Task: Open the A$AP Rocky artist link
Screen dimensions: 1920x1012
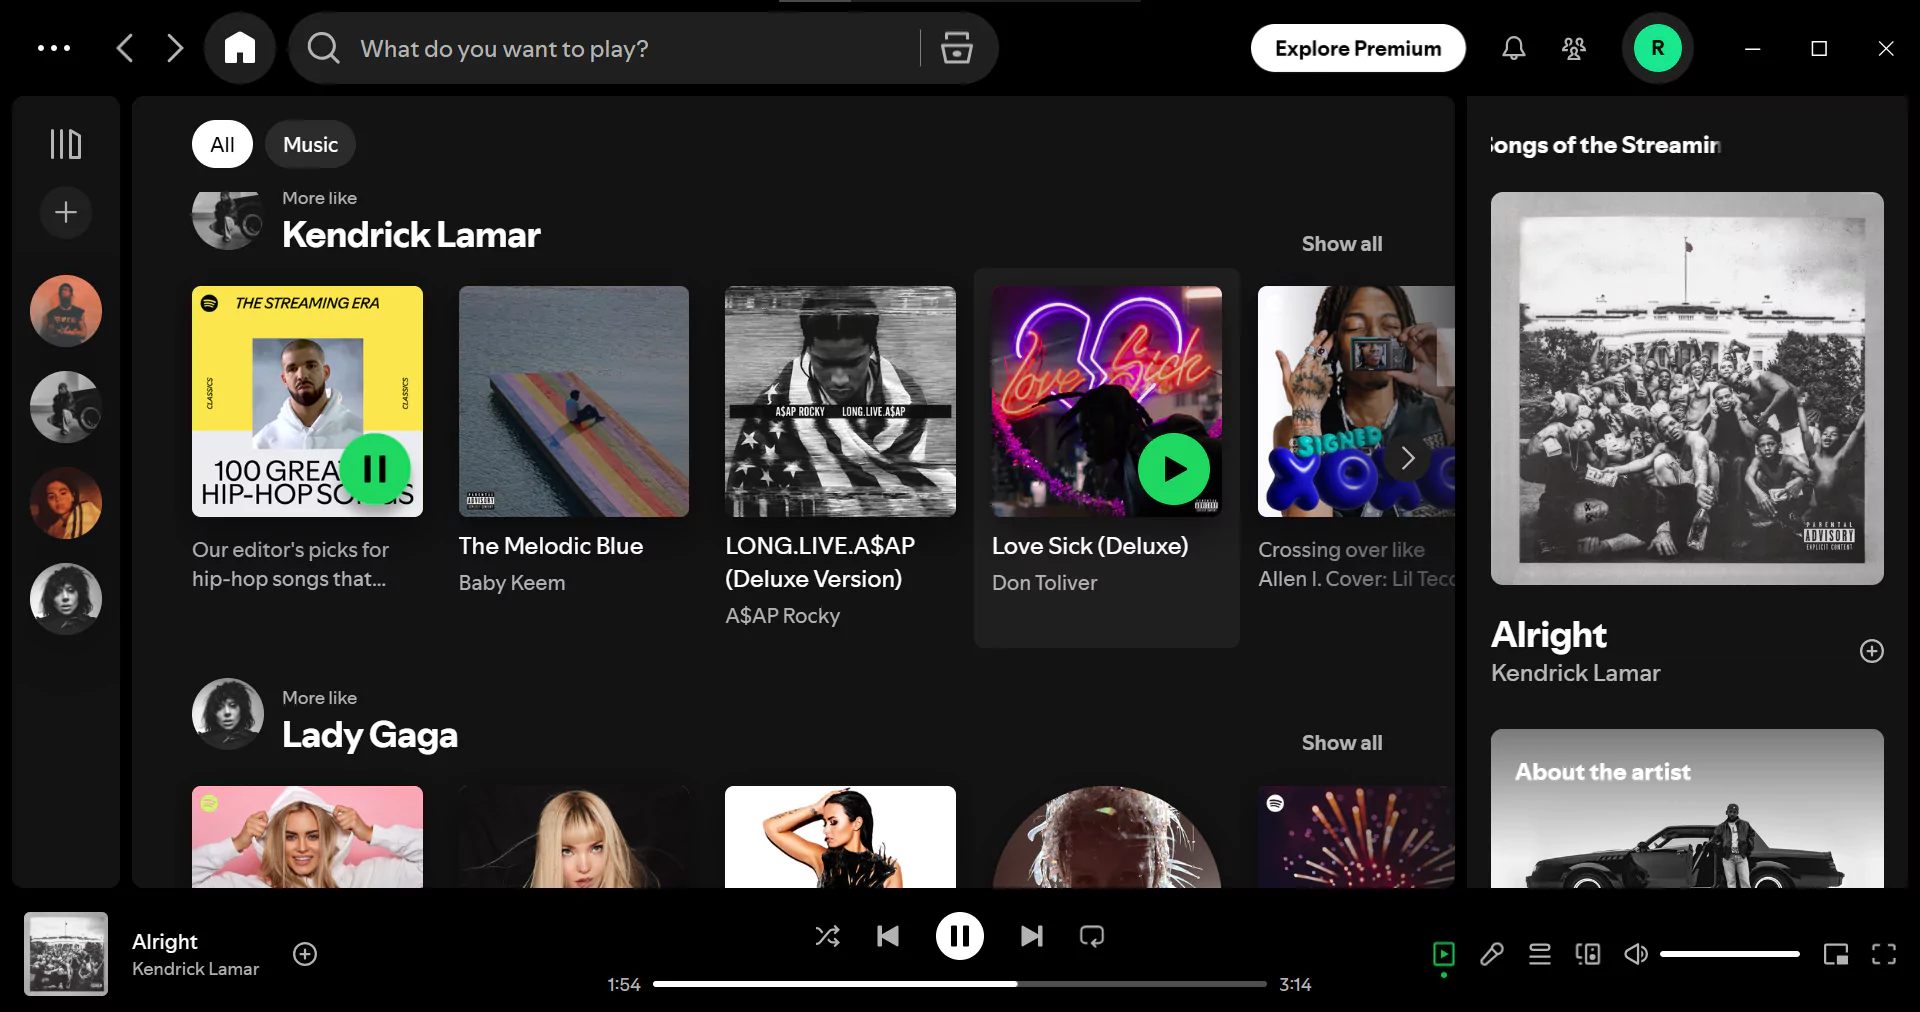Action: (x=782, y=616)
